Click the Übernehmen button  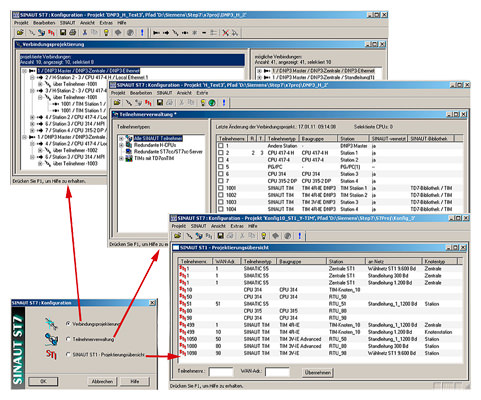point(318,372)
